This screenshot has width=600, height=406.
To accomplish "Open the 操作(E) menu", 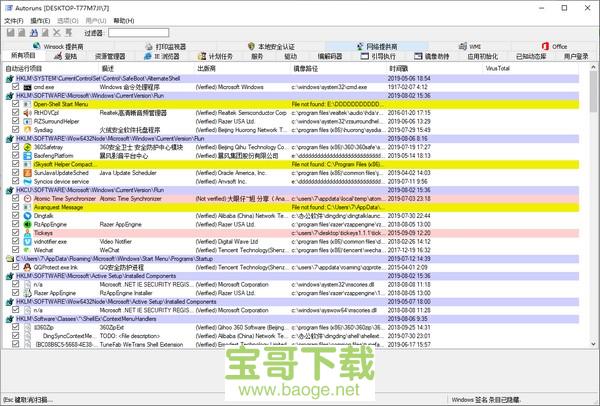I will pos(40,21).
